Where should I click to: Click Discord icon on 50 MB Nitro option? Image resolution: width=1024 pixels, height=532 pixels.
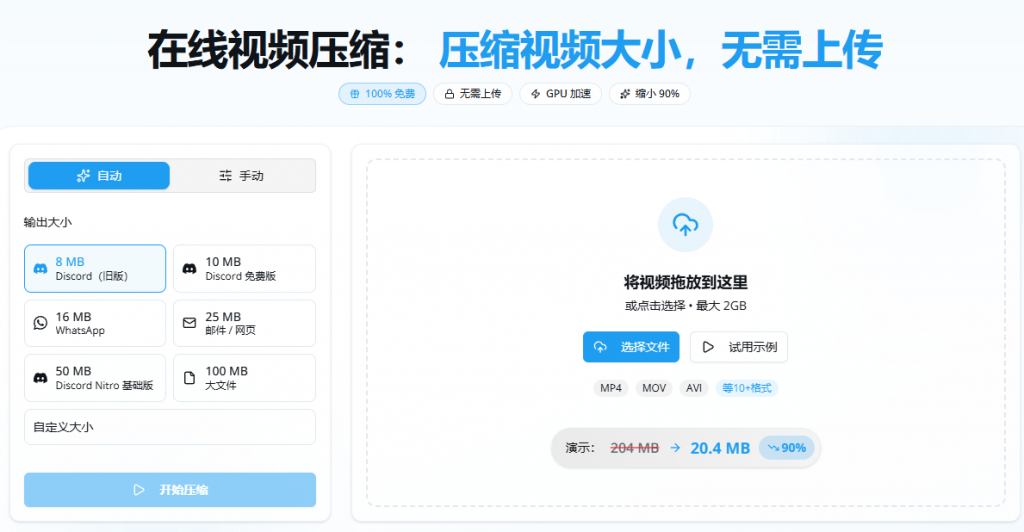coord(40,378)
